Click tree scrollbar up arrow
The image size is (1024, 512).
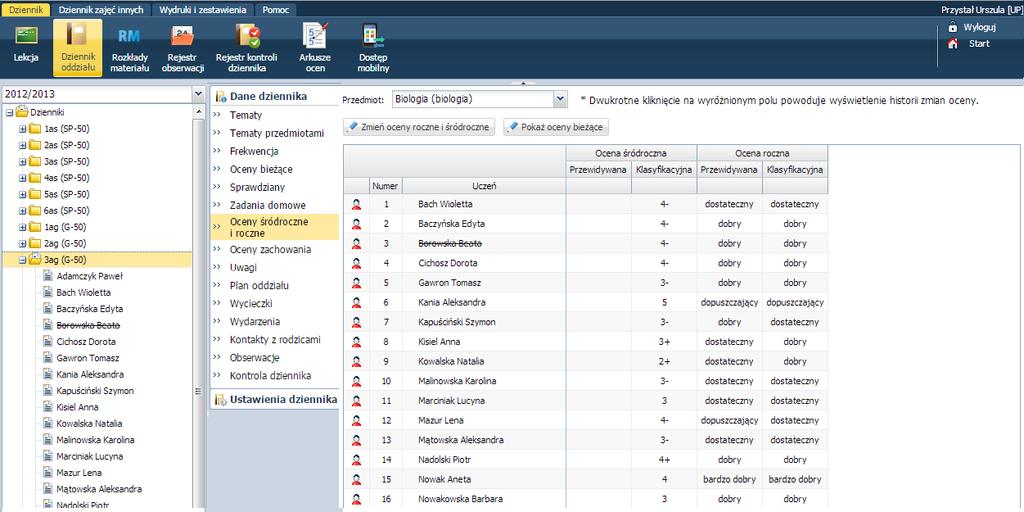[x=199, y=112]
